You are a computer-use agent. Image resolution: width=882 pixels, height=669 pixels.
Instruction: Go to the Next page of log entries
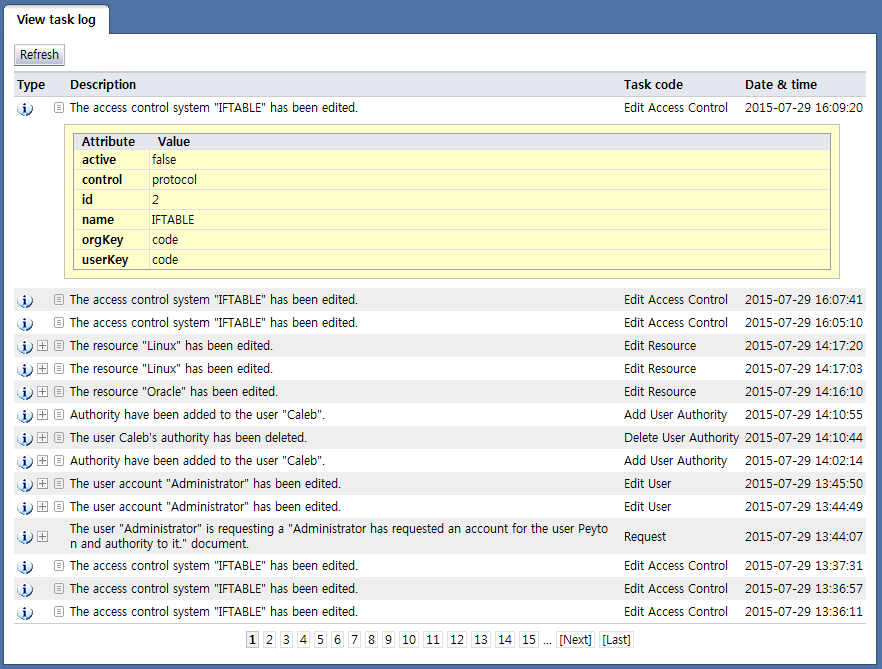575,639
